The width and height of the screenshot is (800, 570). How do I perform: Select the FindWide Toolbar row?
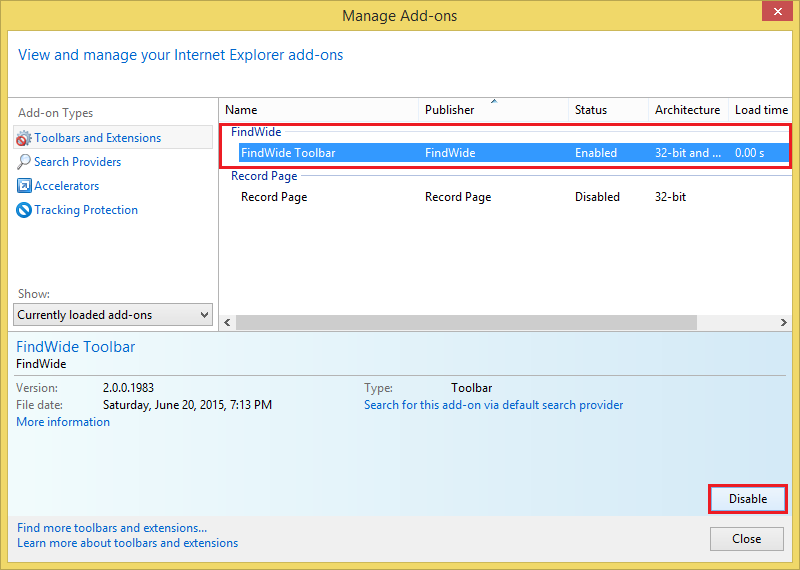[515, 153]
